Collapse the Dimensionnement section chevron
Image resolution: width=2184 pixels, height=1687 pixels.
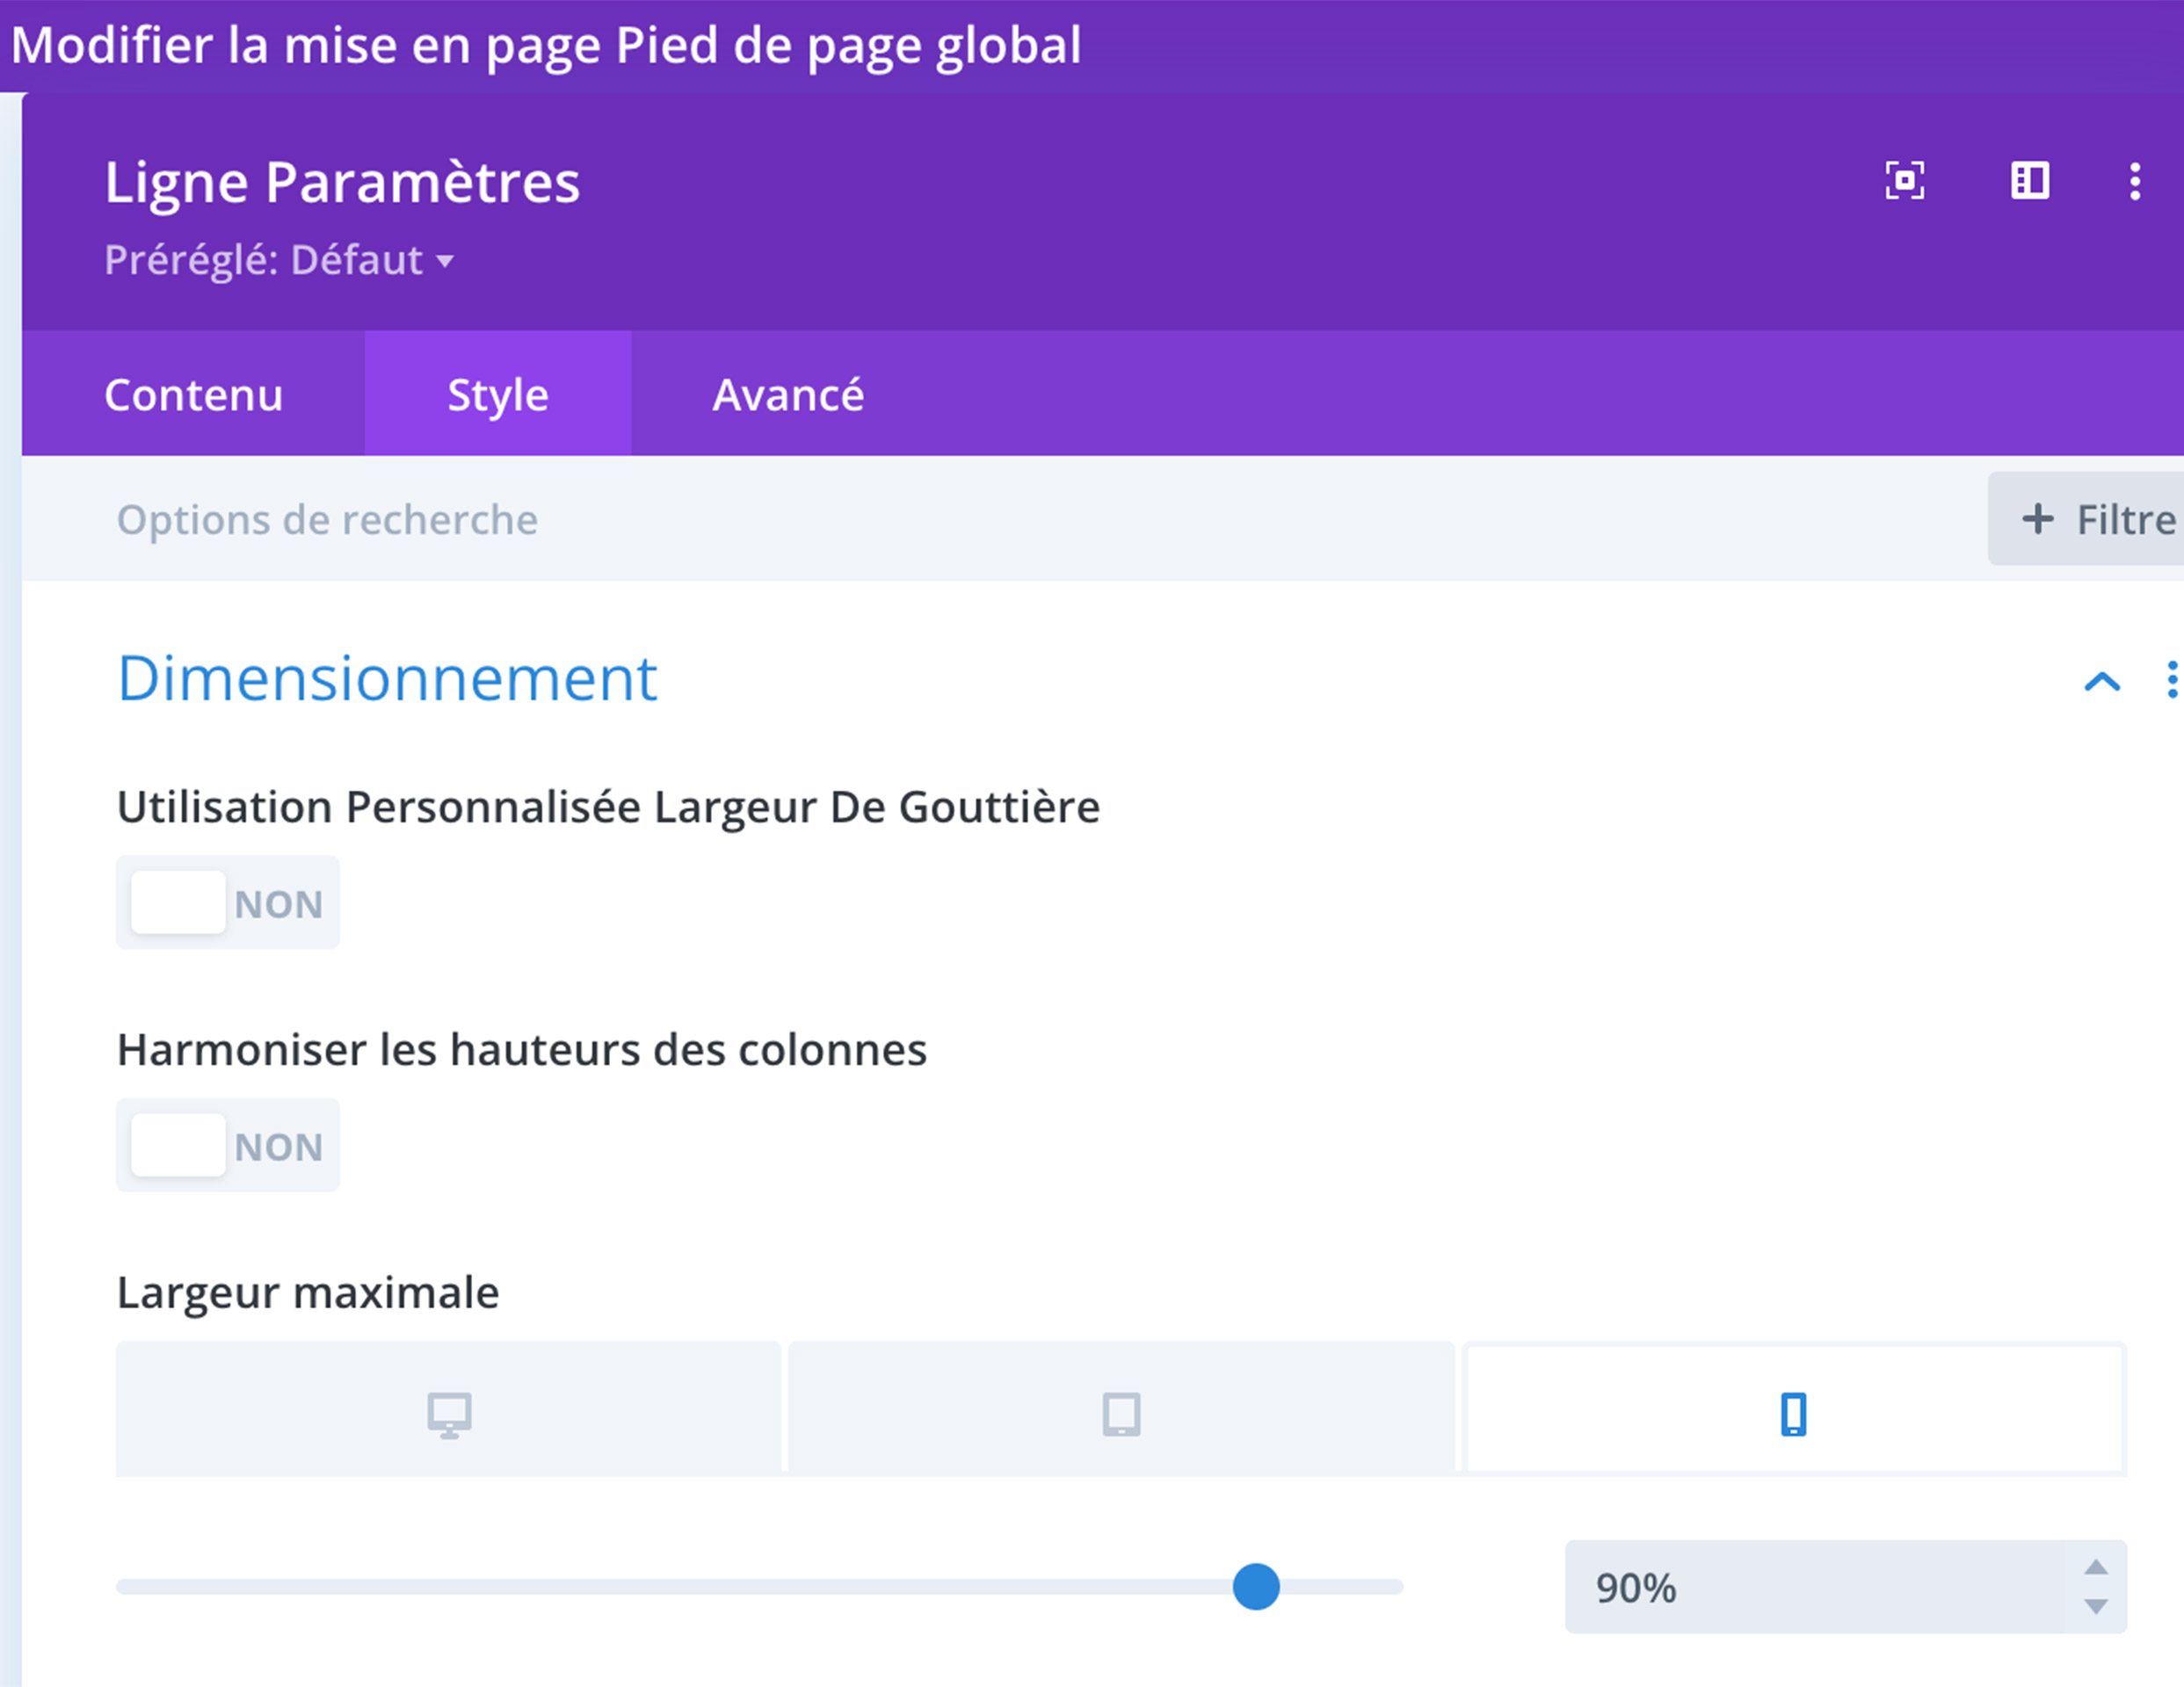point(2101,681)
